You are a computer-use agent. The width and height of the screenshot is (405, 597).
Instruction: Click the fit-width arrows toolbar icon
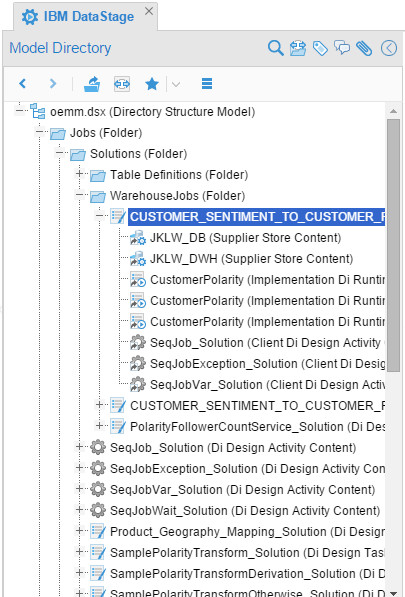tap(122, 84)
